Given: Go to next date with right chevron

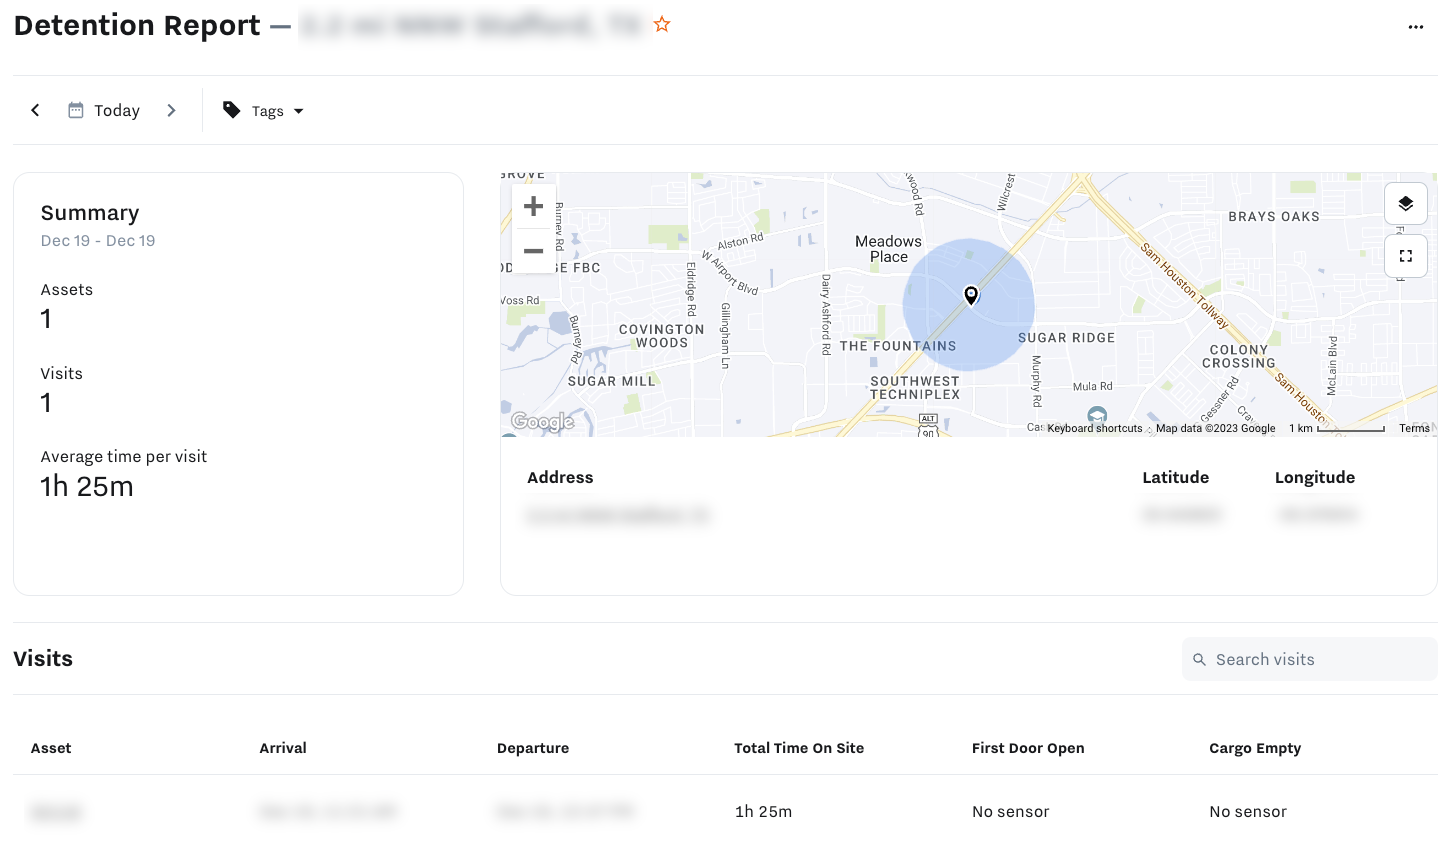Looking at the screenshot, I should click(x=171, y=110).
